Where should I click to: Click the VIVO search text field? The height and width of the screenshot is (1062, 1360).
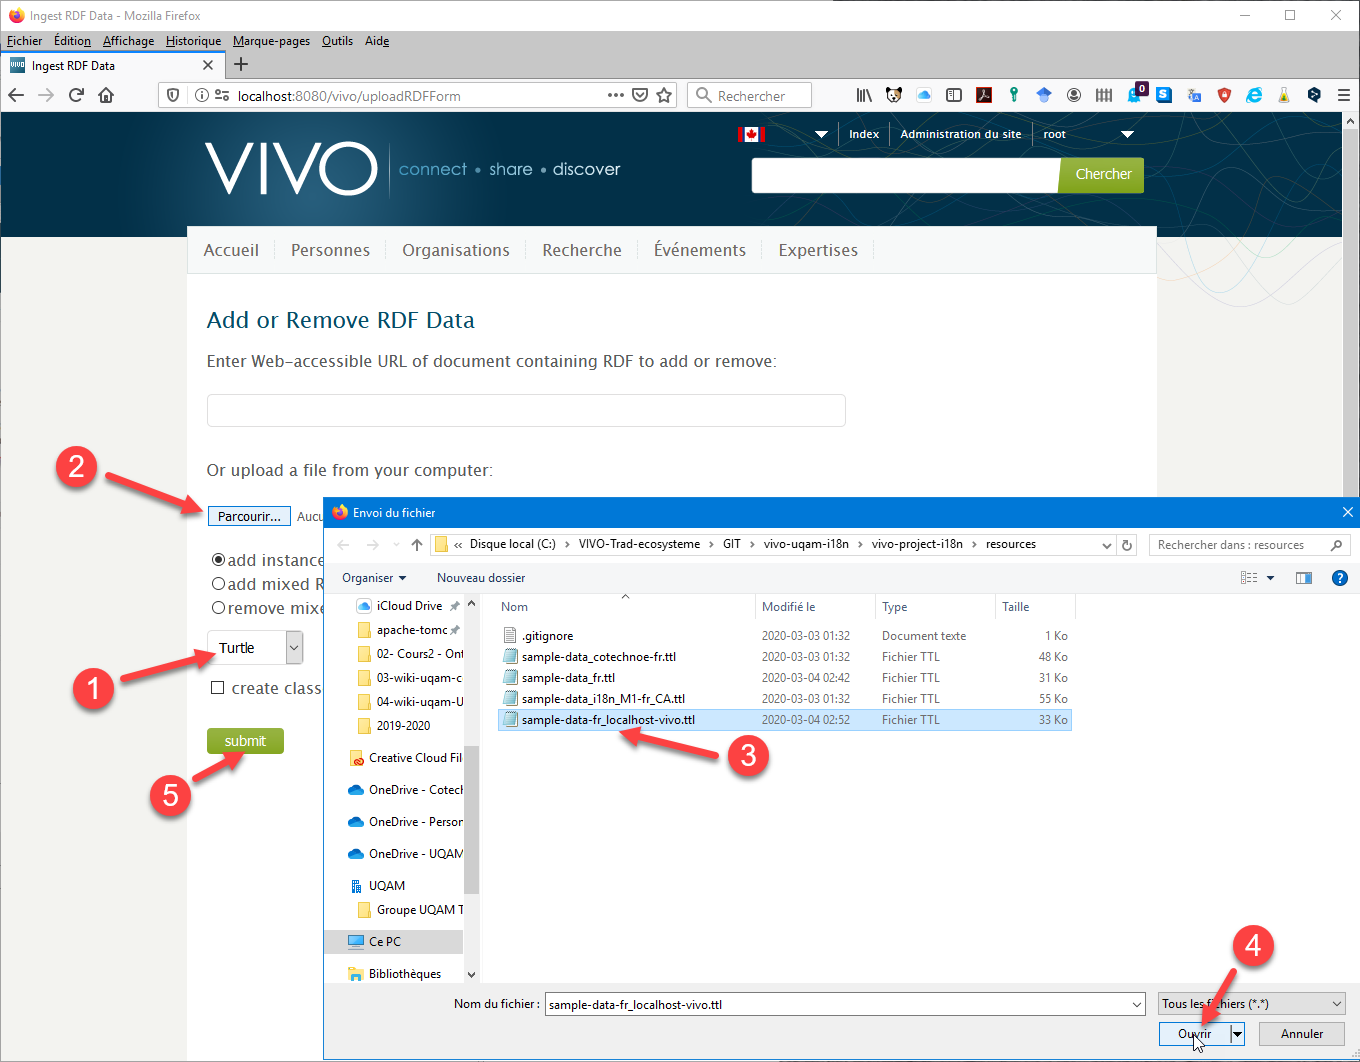(x=905, y=175)
